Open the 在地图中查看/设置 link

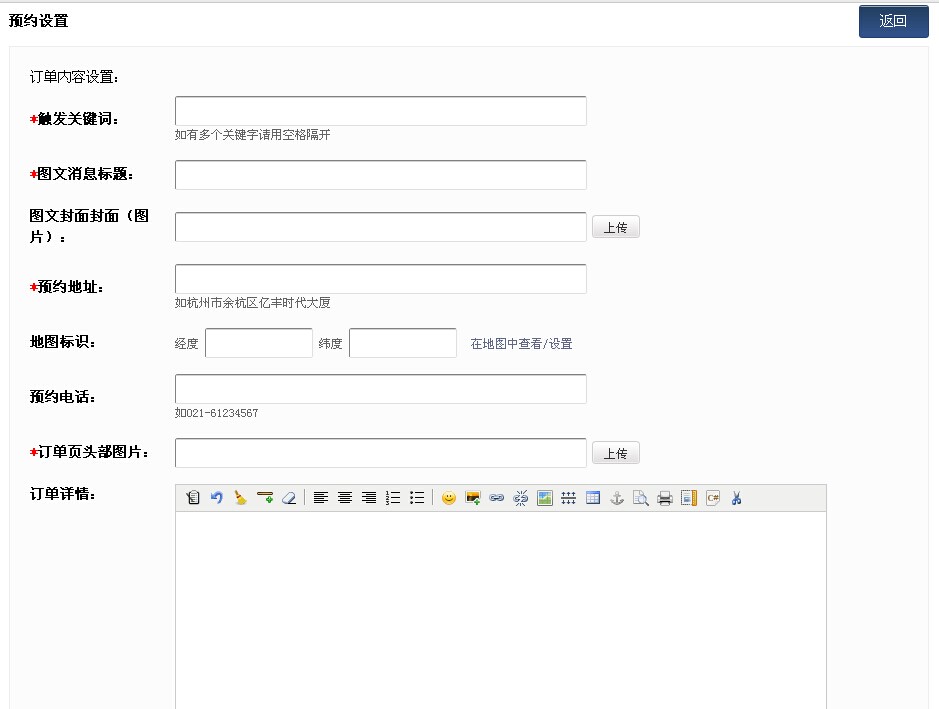point(521,344)
